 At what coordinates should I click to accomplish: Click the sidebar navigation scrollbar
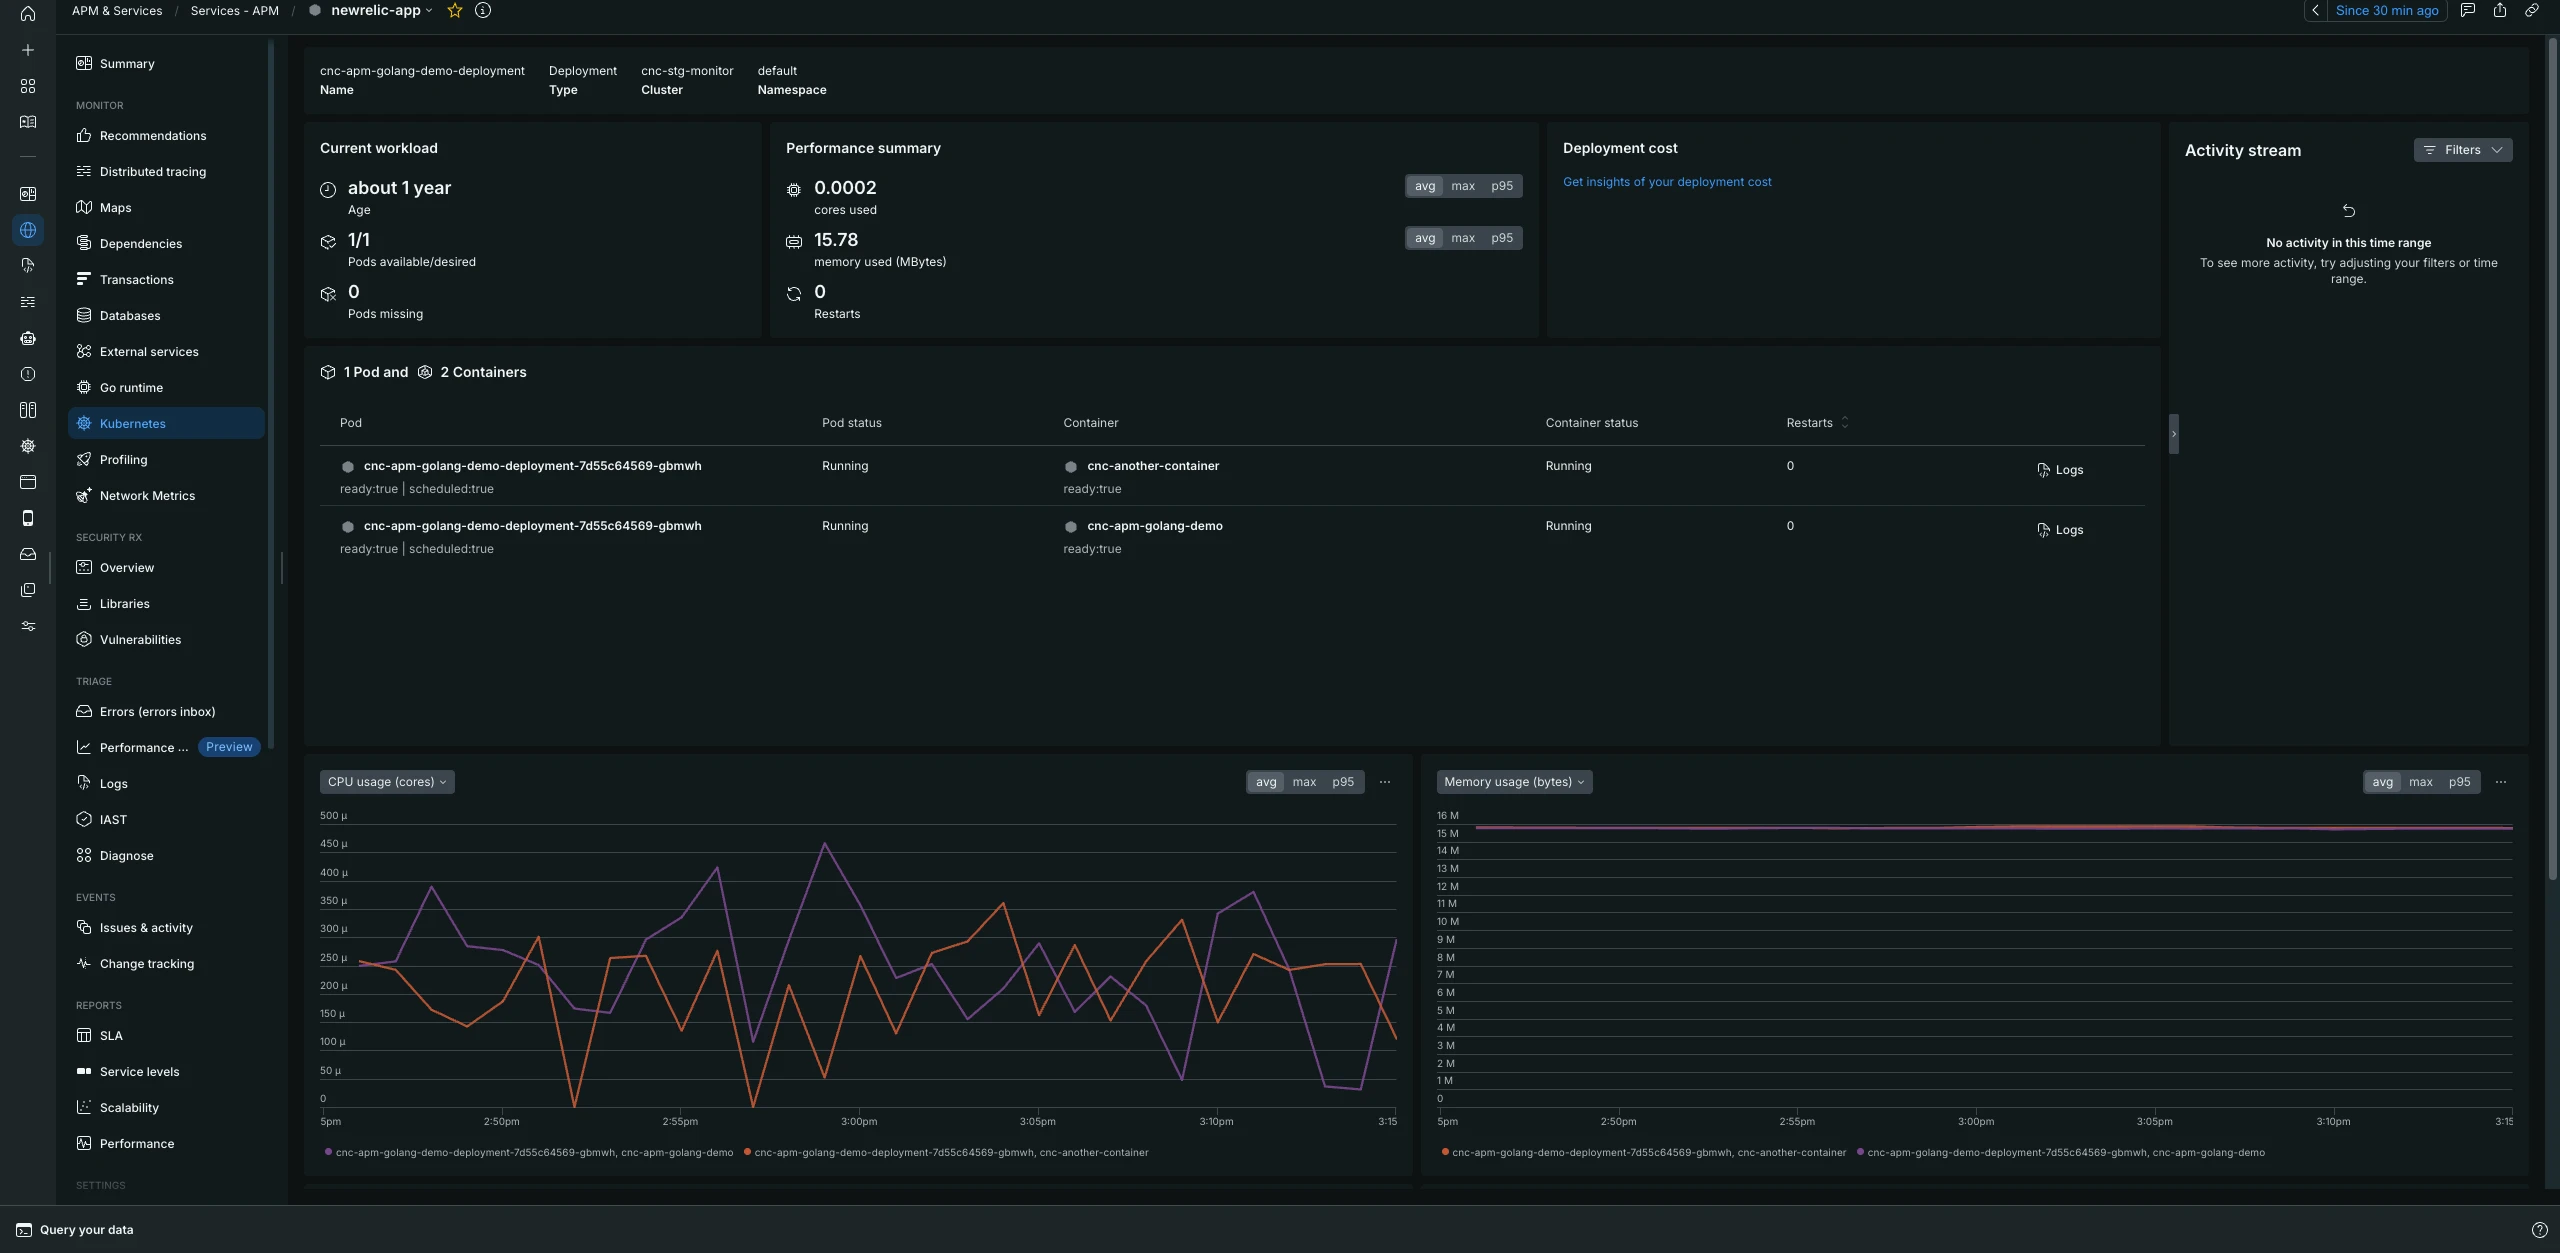click(271, 395)
